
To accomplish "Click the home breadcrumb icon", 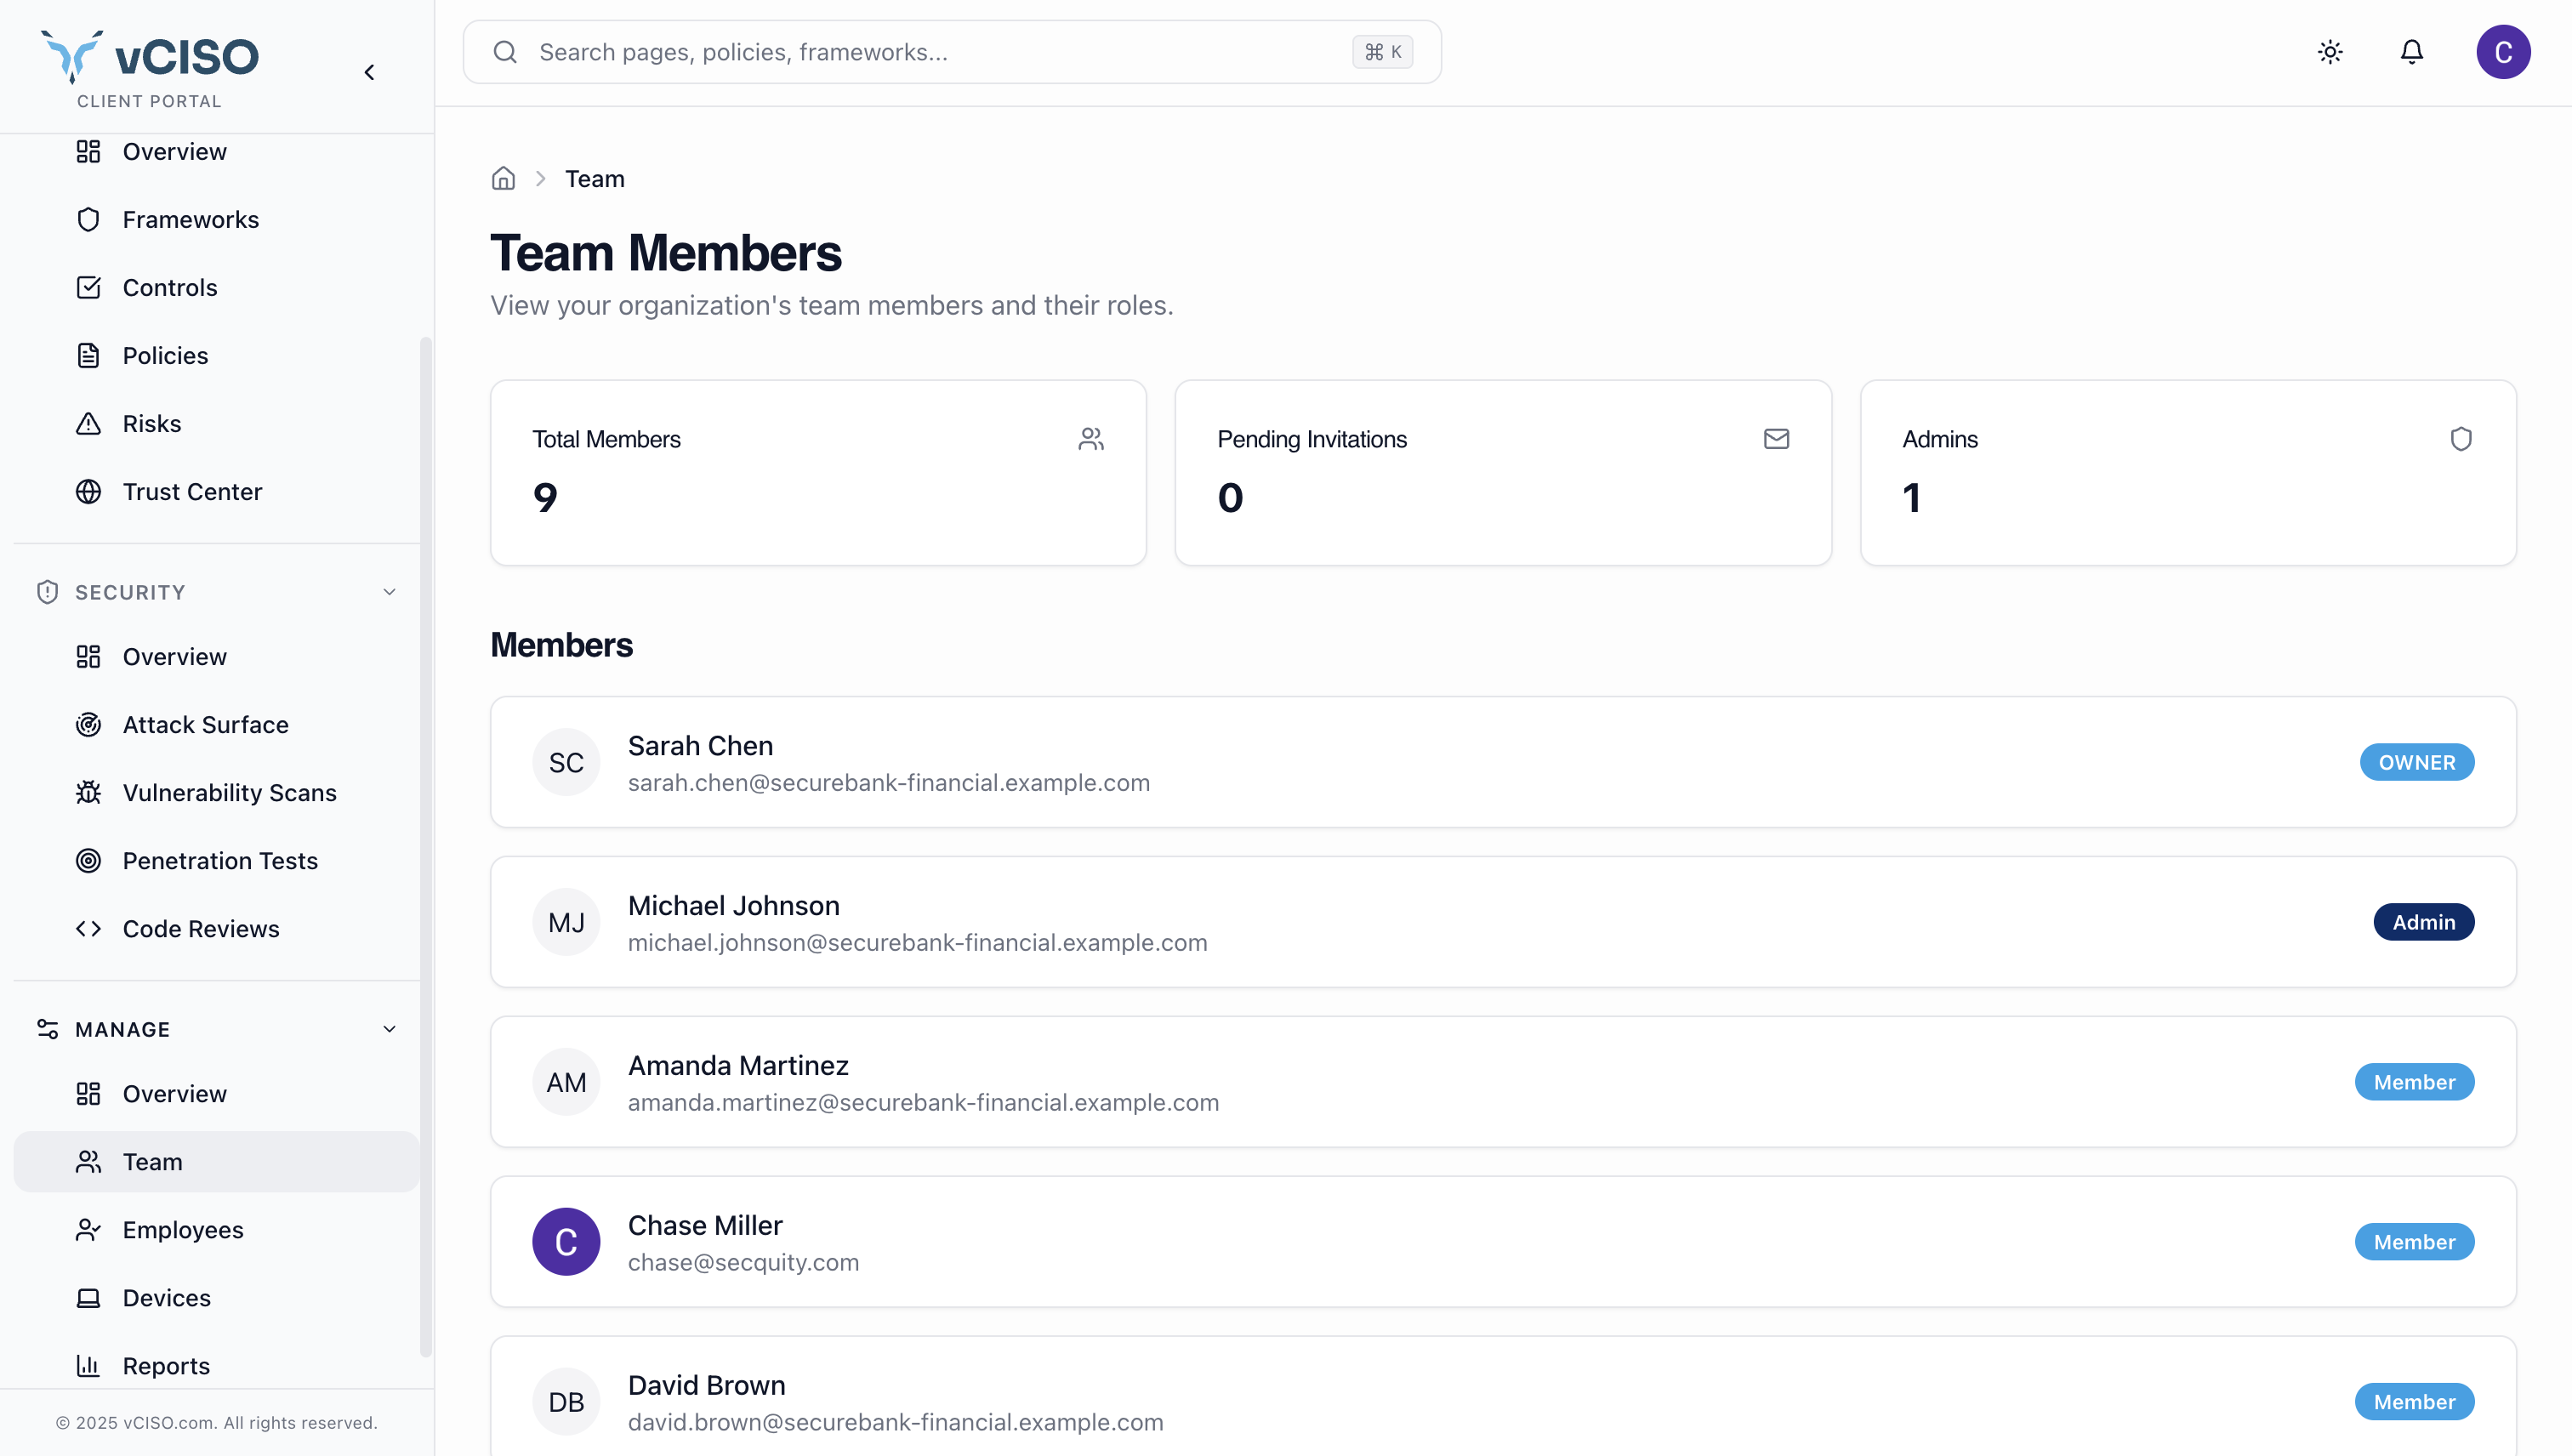I will click(503, 179).
